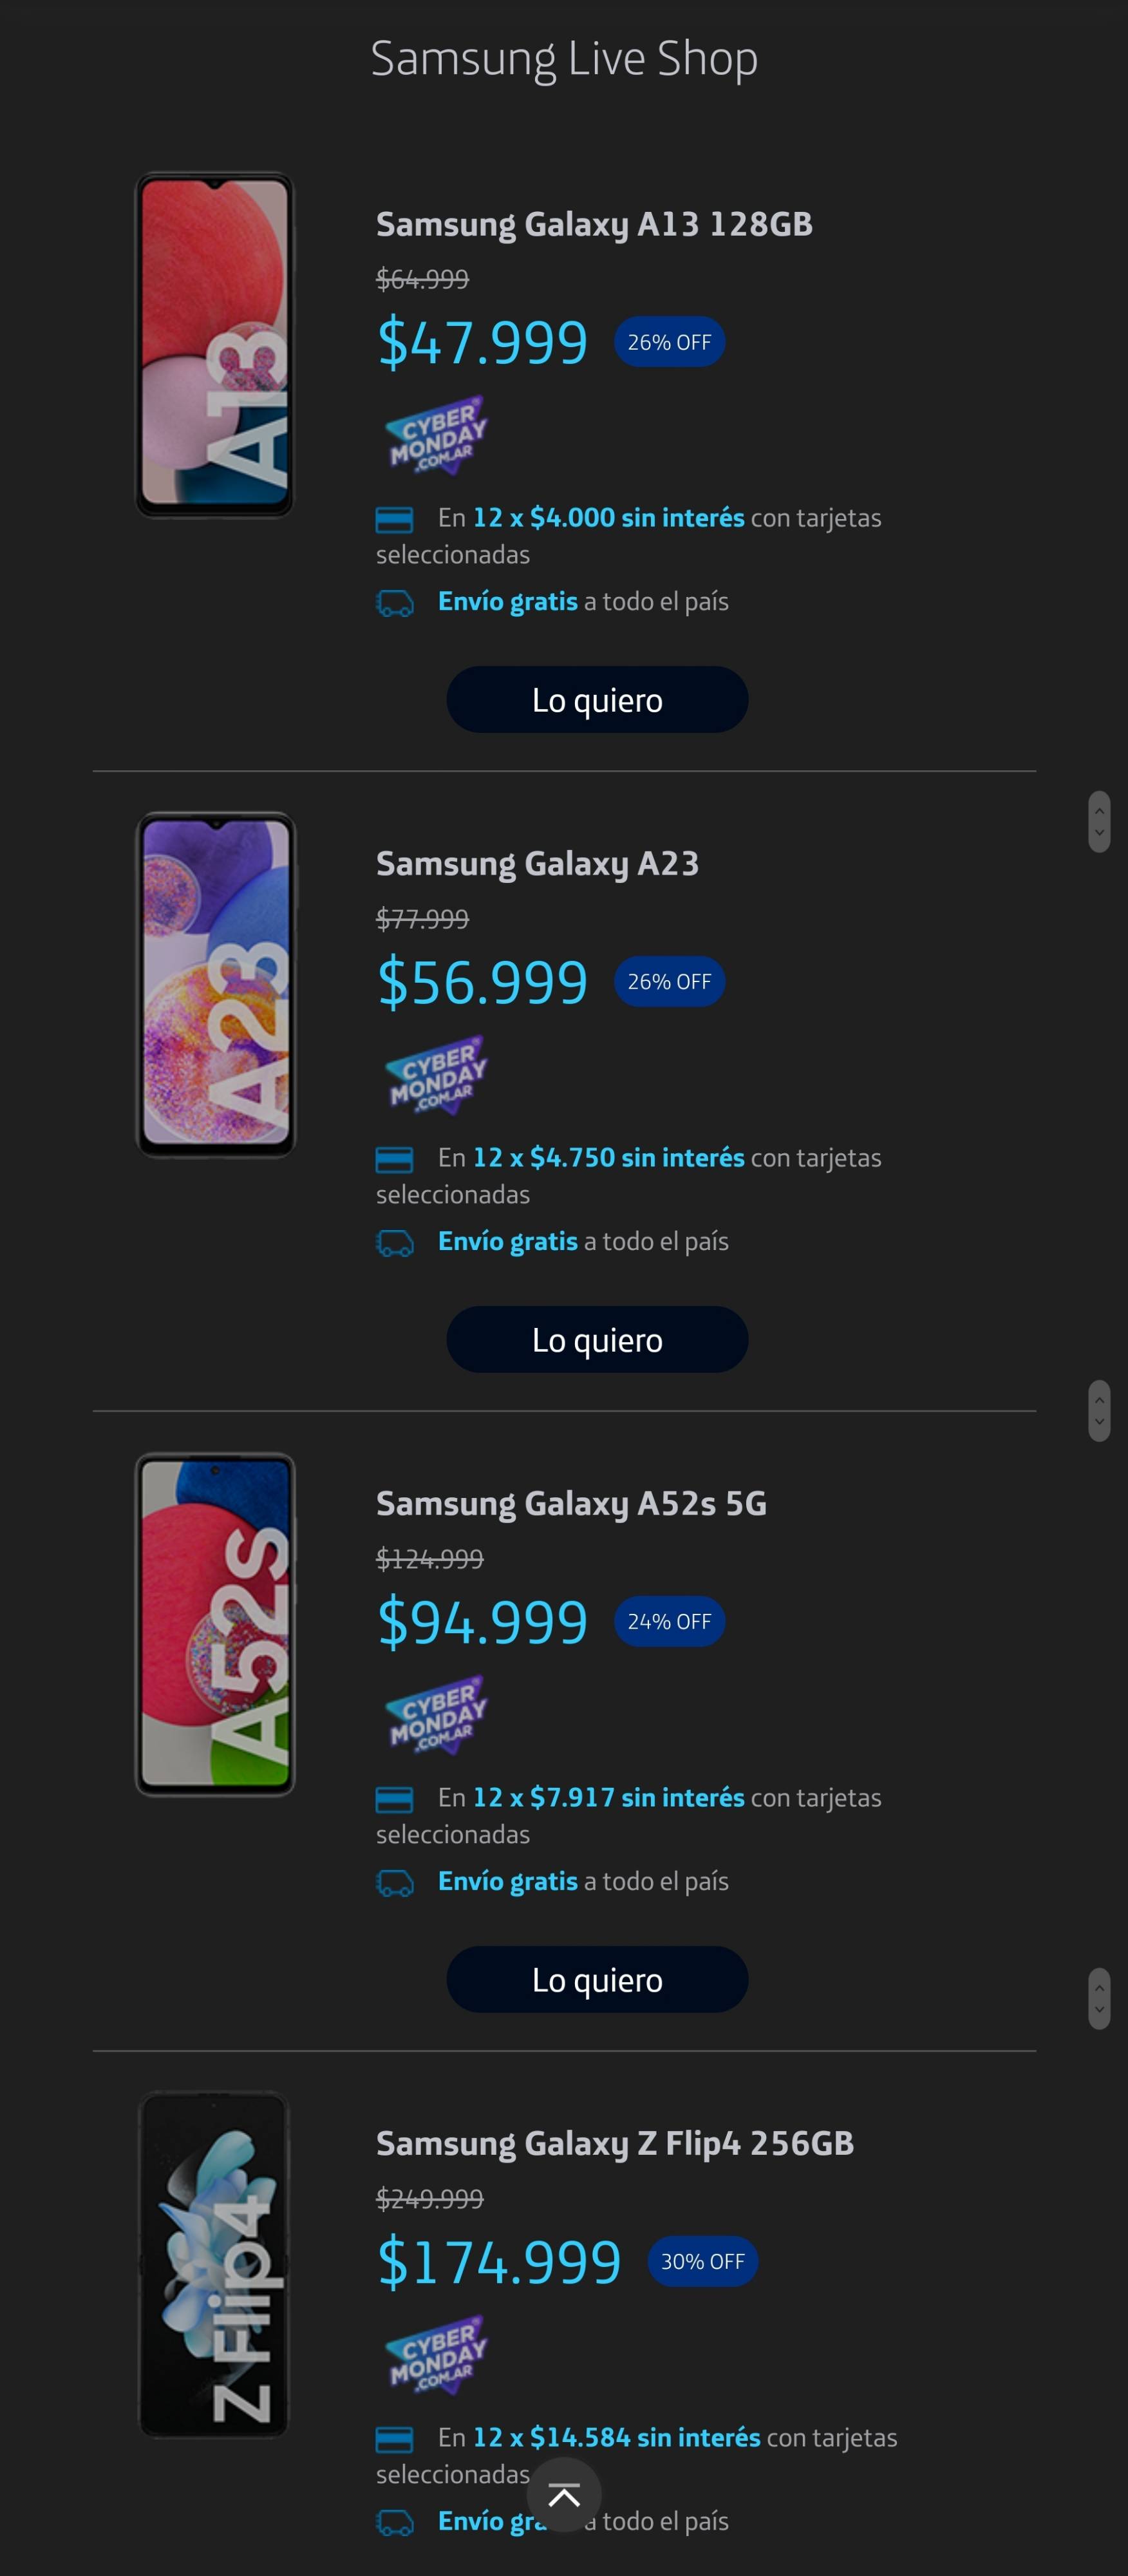This screenshot has height=2576, width=1128.
Task: Select the truck icon beside Galaxy A52s free shipping
Action: coord(397,1881)
